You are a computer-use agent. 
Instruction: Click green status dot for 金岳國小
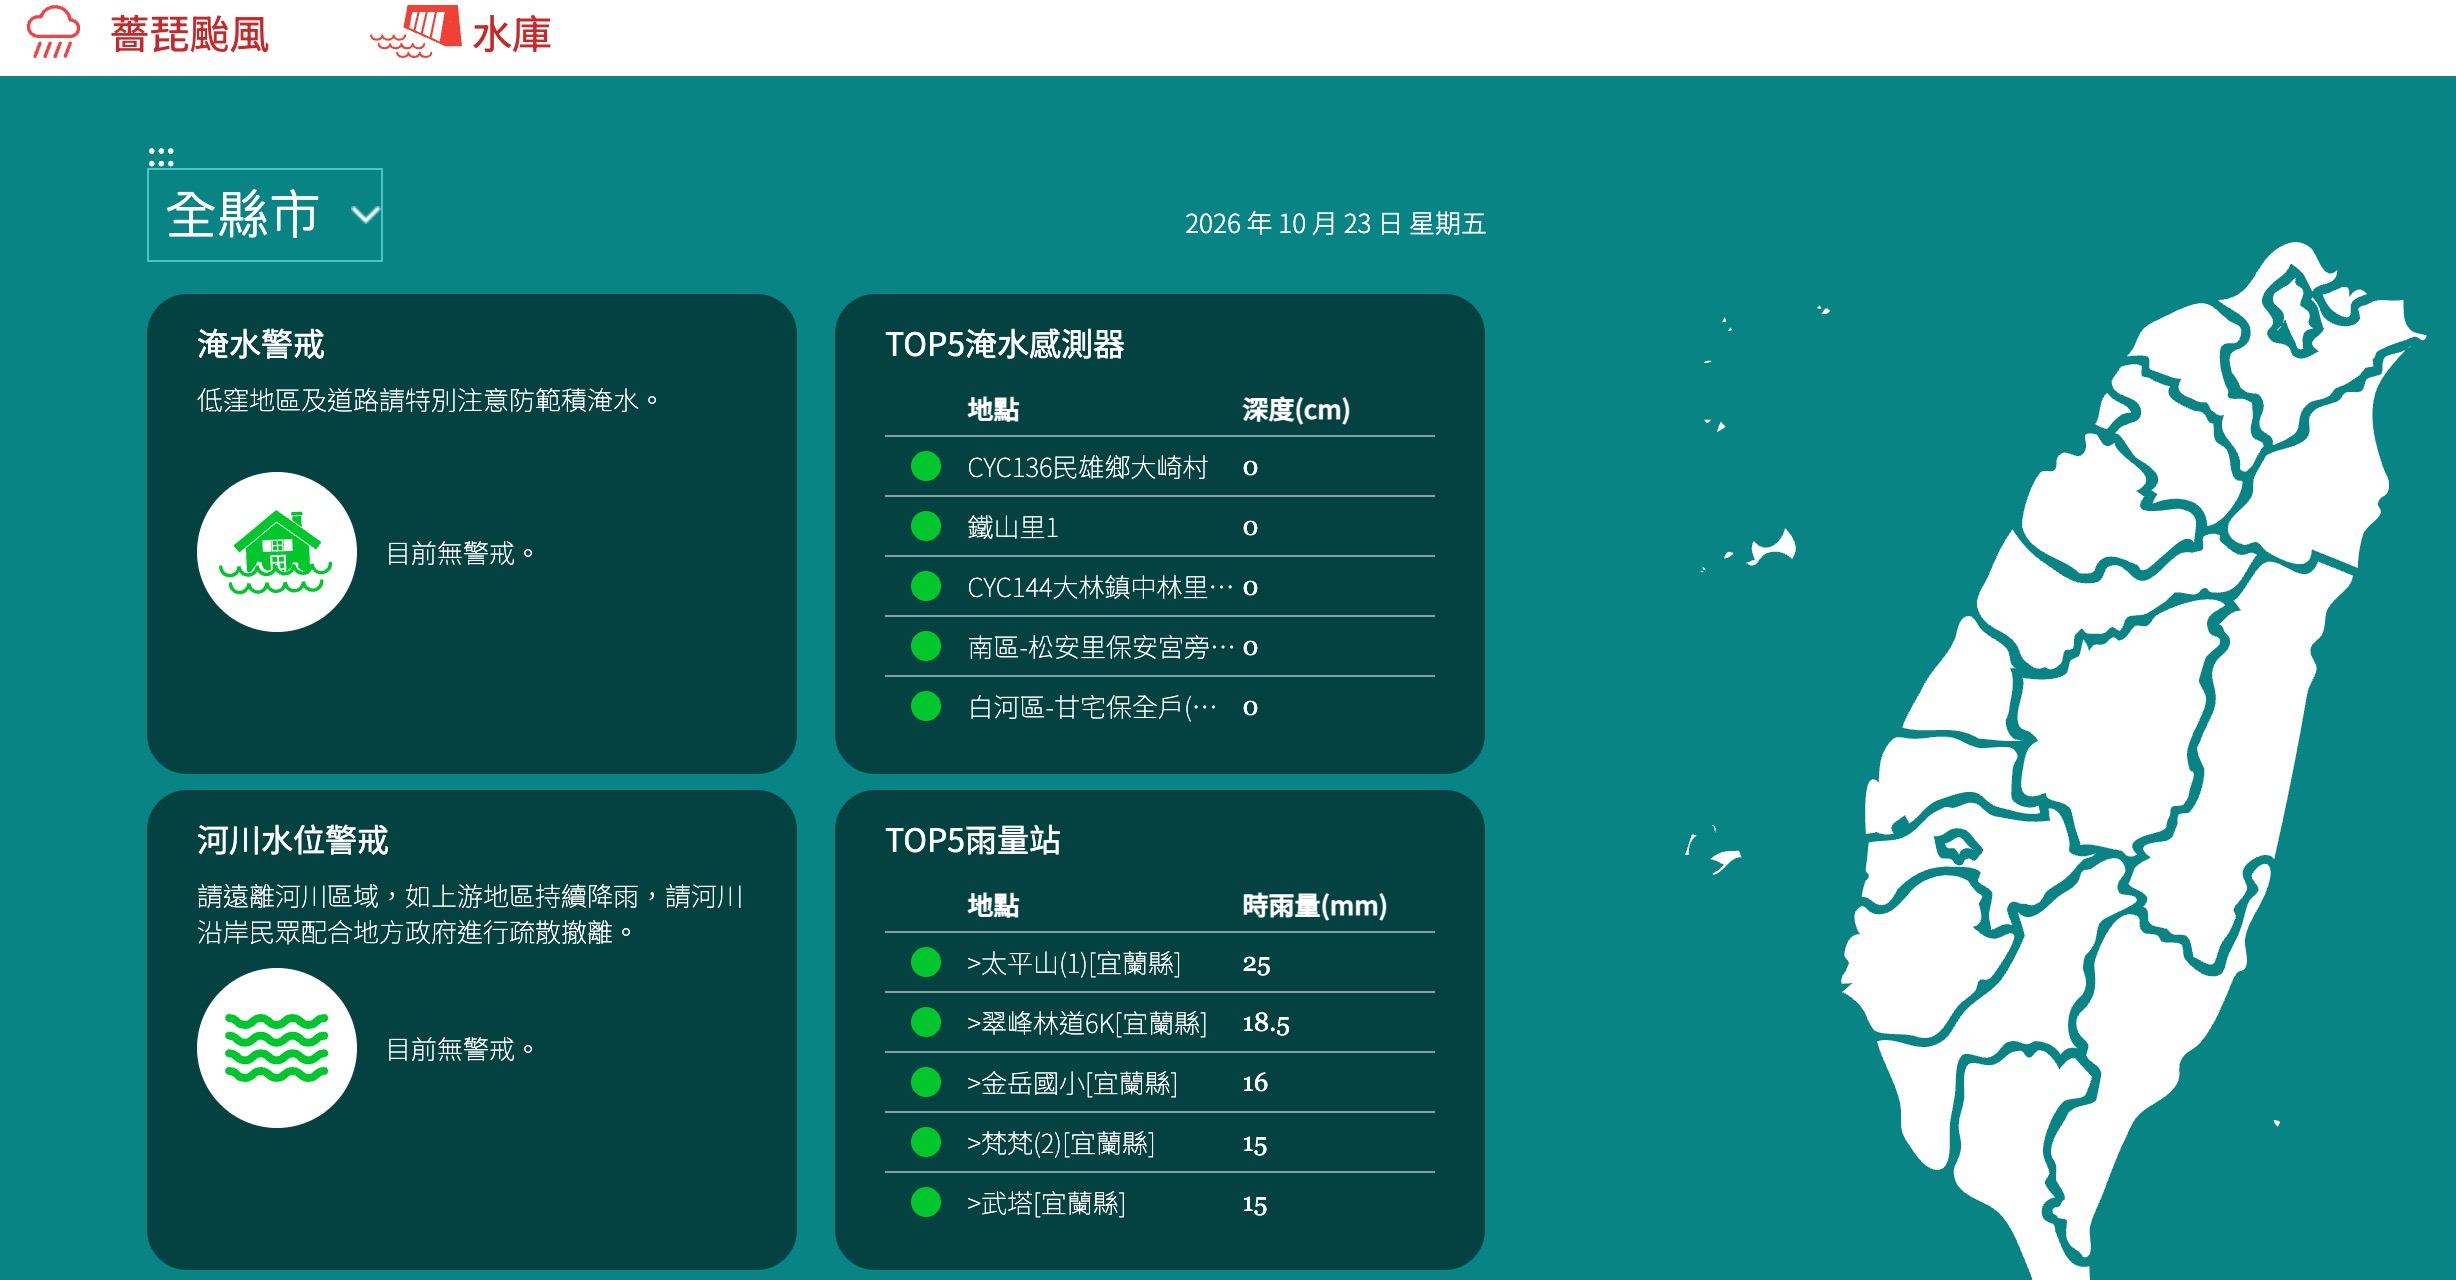tap(926, 1082)
